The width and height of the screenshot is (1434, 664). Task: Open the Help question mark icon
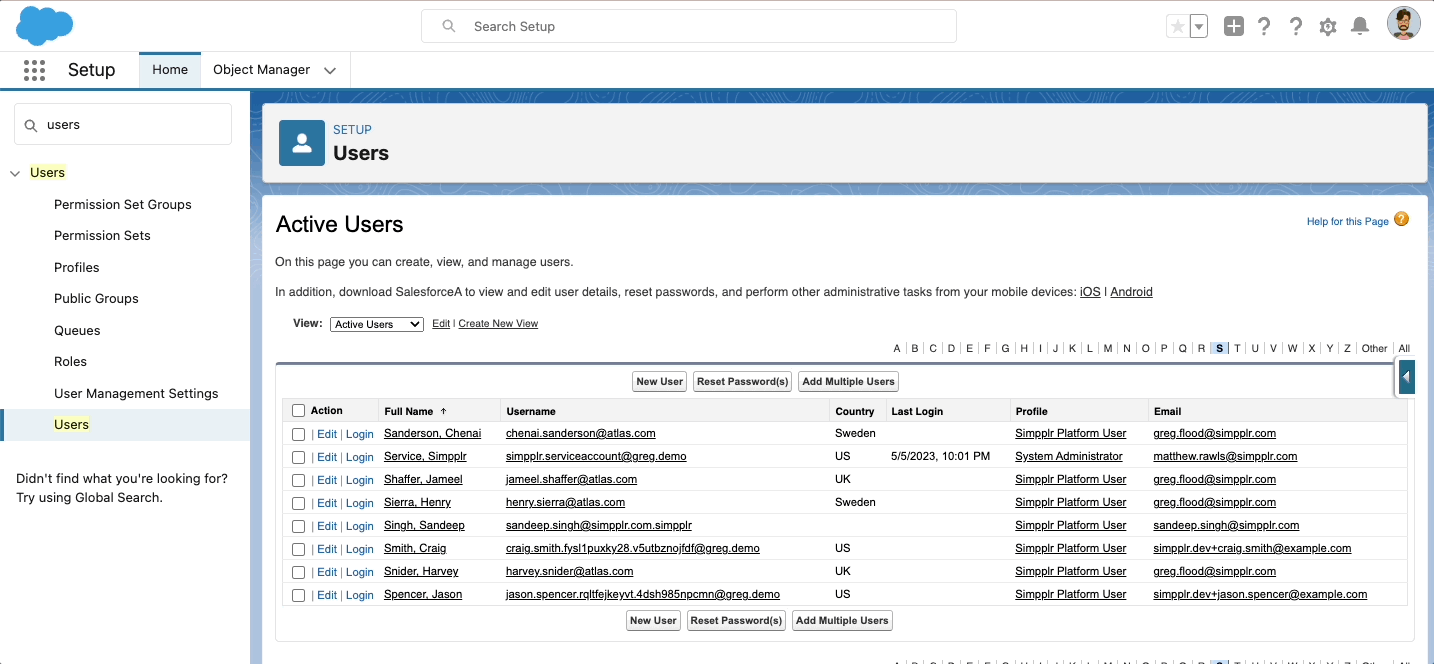click(1296, 26)
